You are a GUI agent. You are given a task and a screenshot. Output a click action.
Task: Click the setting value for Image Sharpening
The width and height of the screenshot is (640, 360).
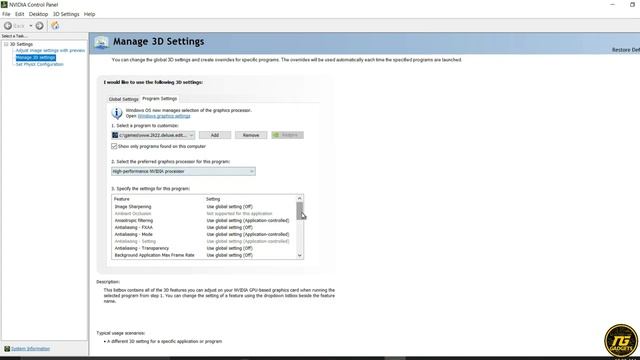[230, 207]
